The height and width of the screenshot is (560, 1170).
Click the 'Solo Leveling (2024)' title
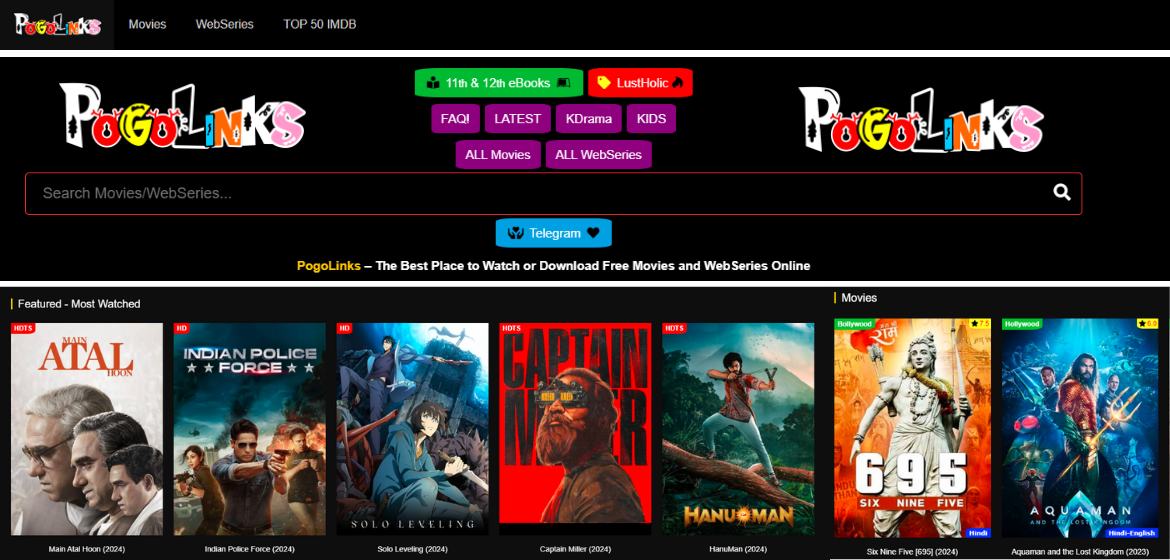pos(412,549)
